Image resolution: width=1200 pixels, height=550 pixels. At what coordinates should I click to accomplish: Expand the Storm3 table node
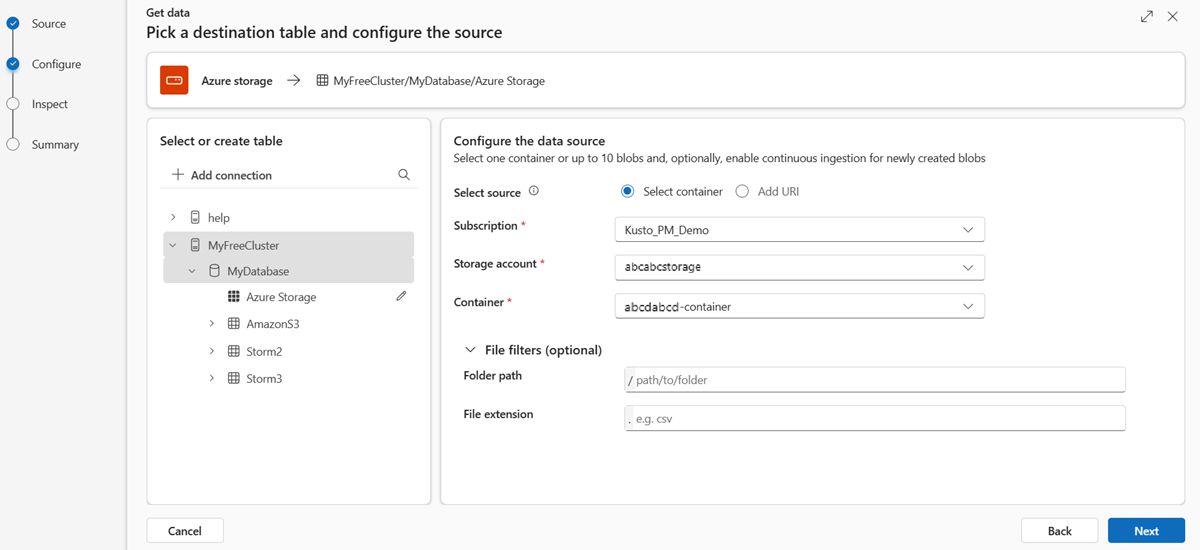[x=211, y=378]
